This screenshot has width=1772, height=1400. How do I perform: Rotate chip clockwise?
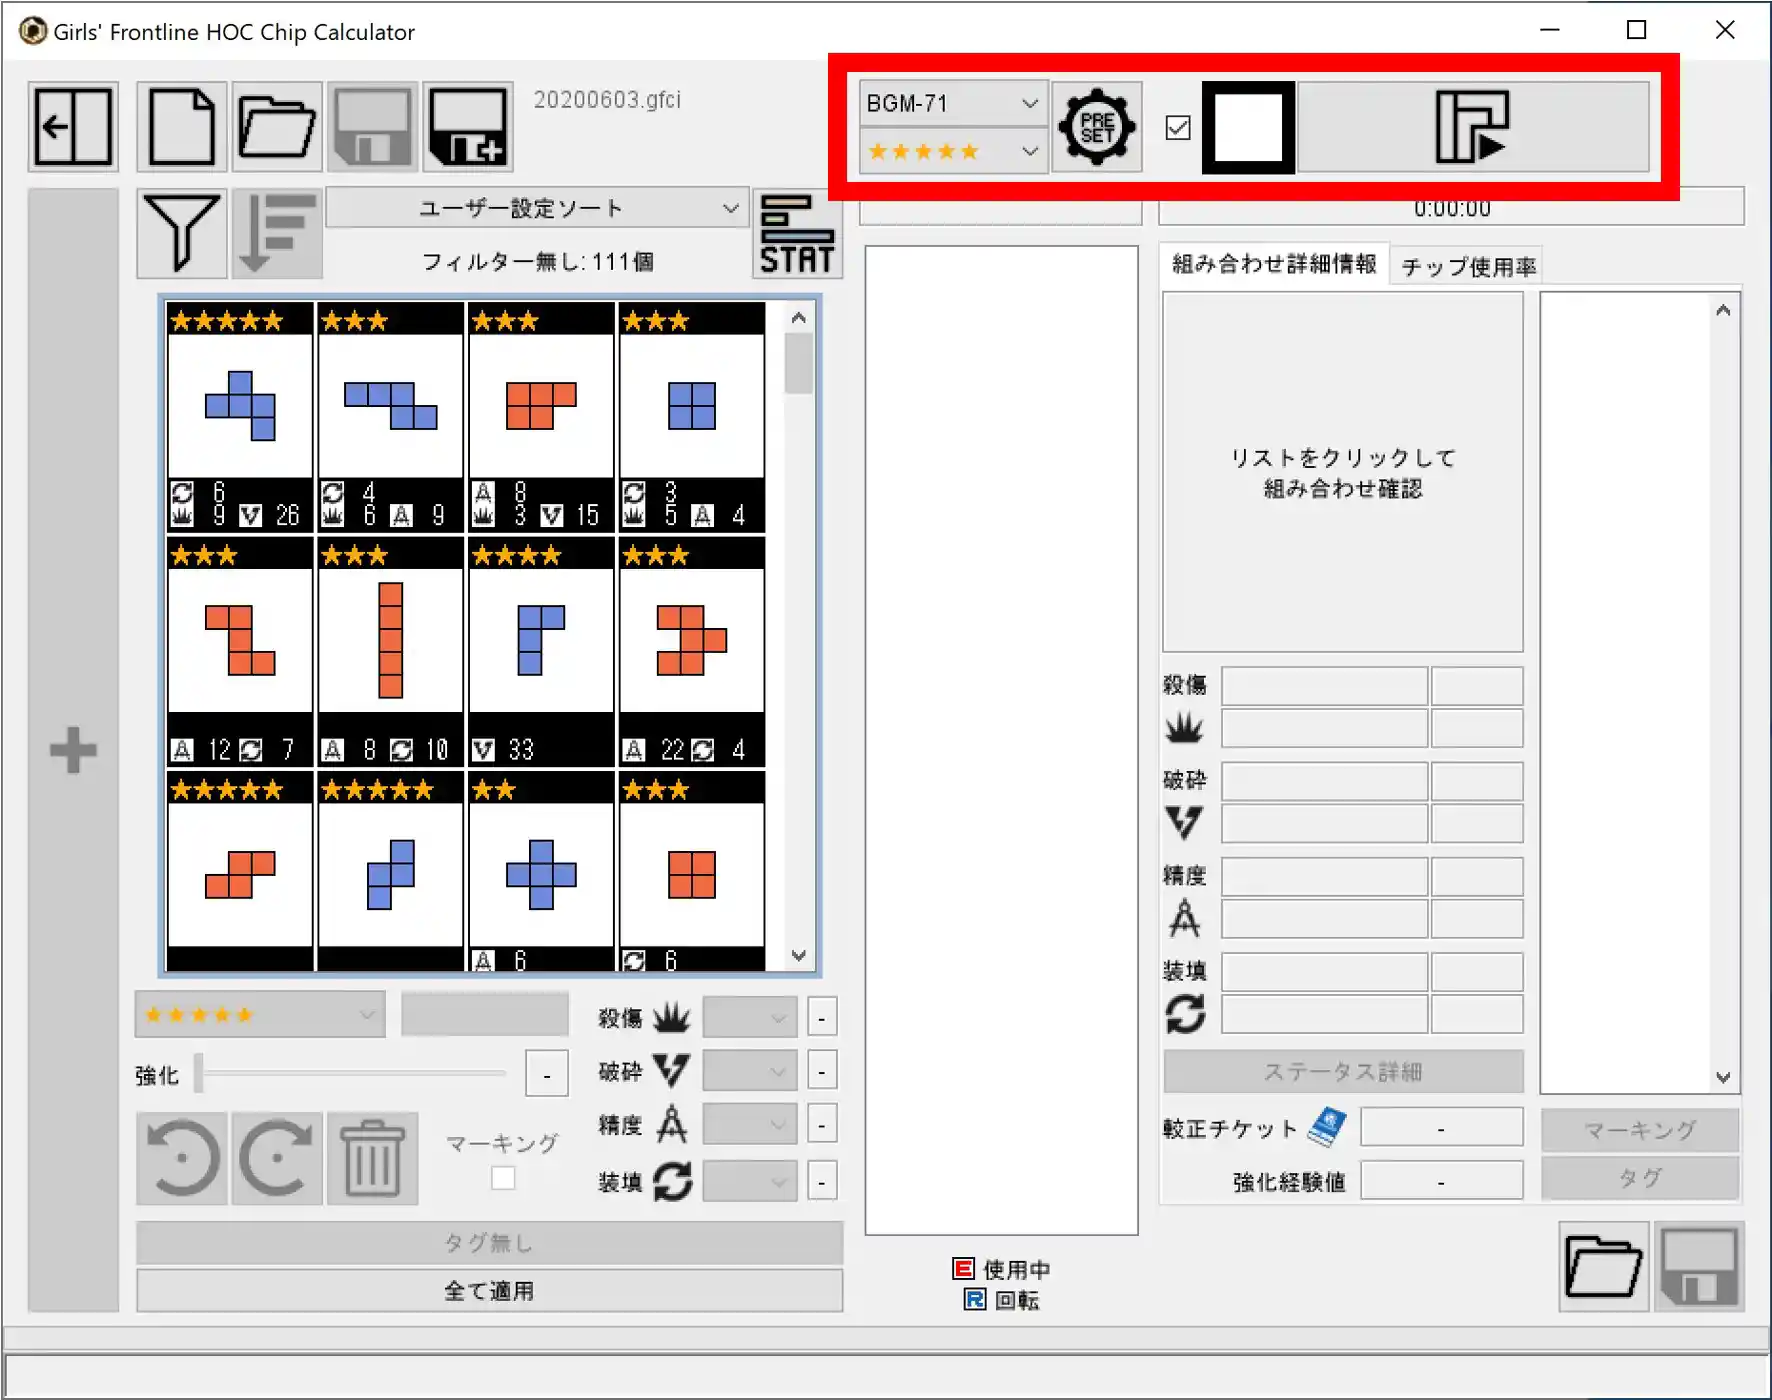pyautogui.click(x=277, y=1158)
